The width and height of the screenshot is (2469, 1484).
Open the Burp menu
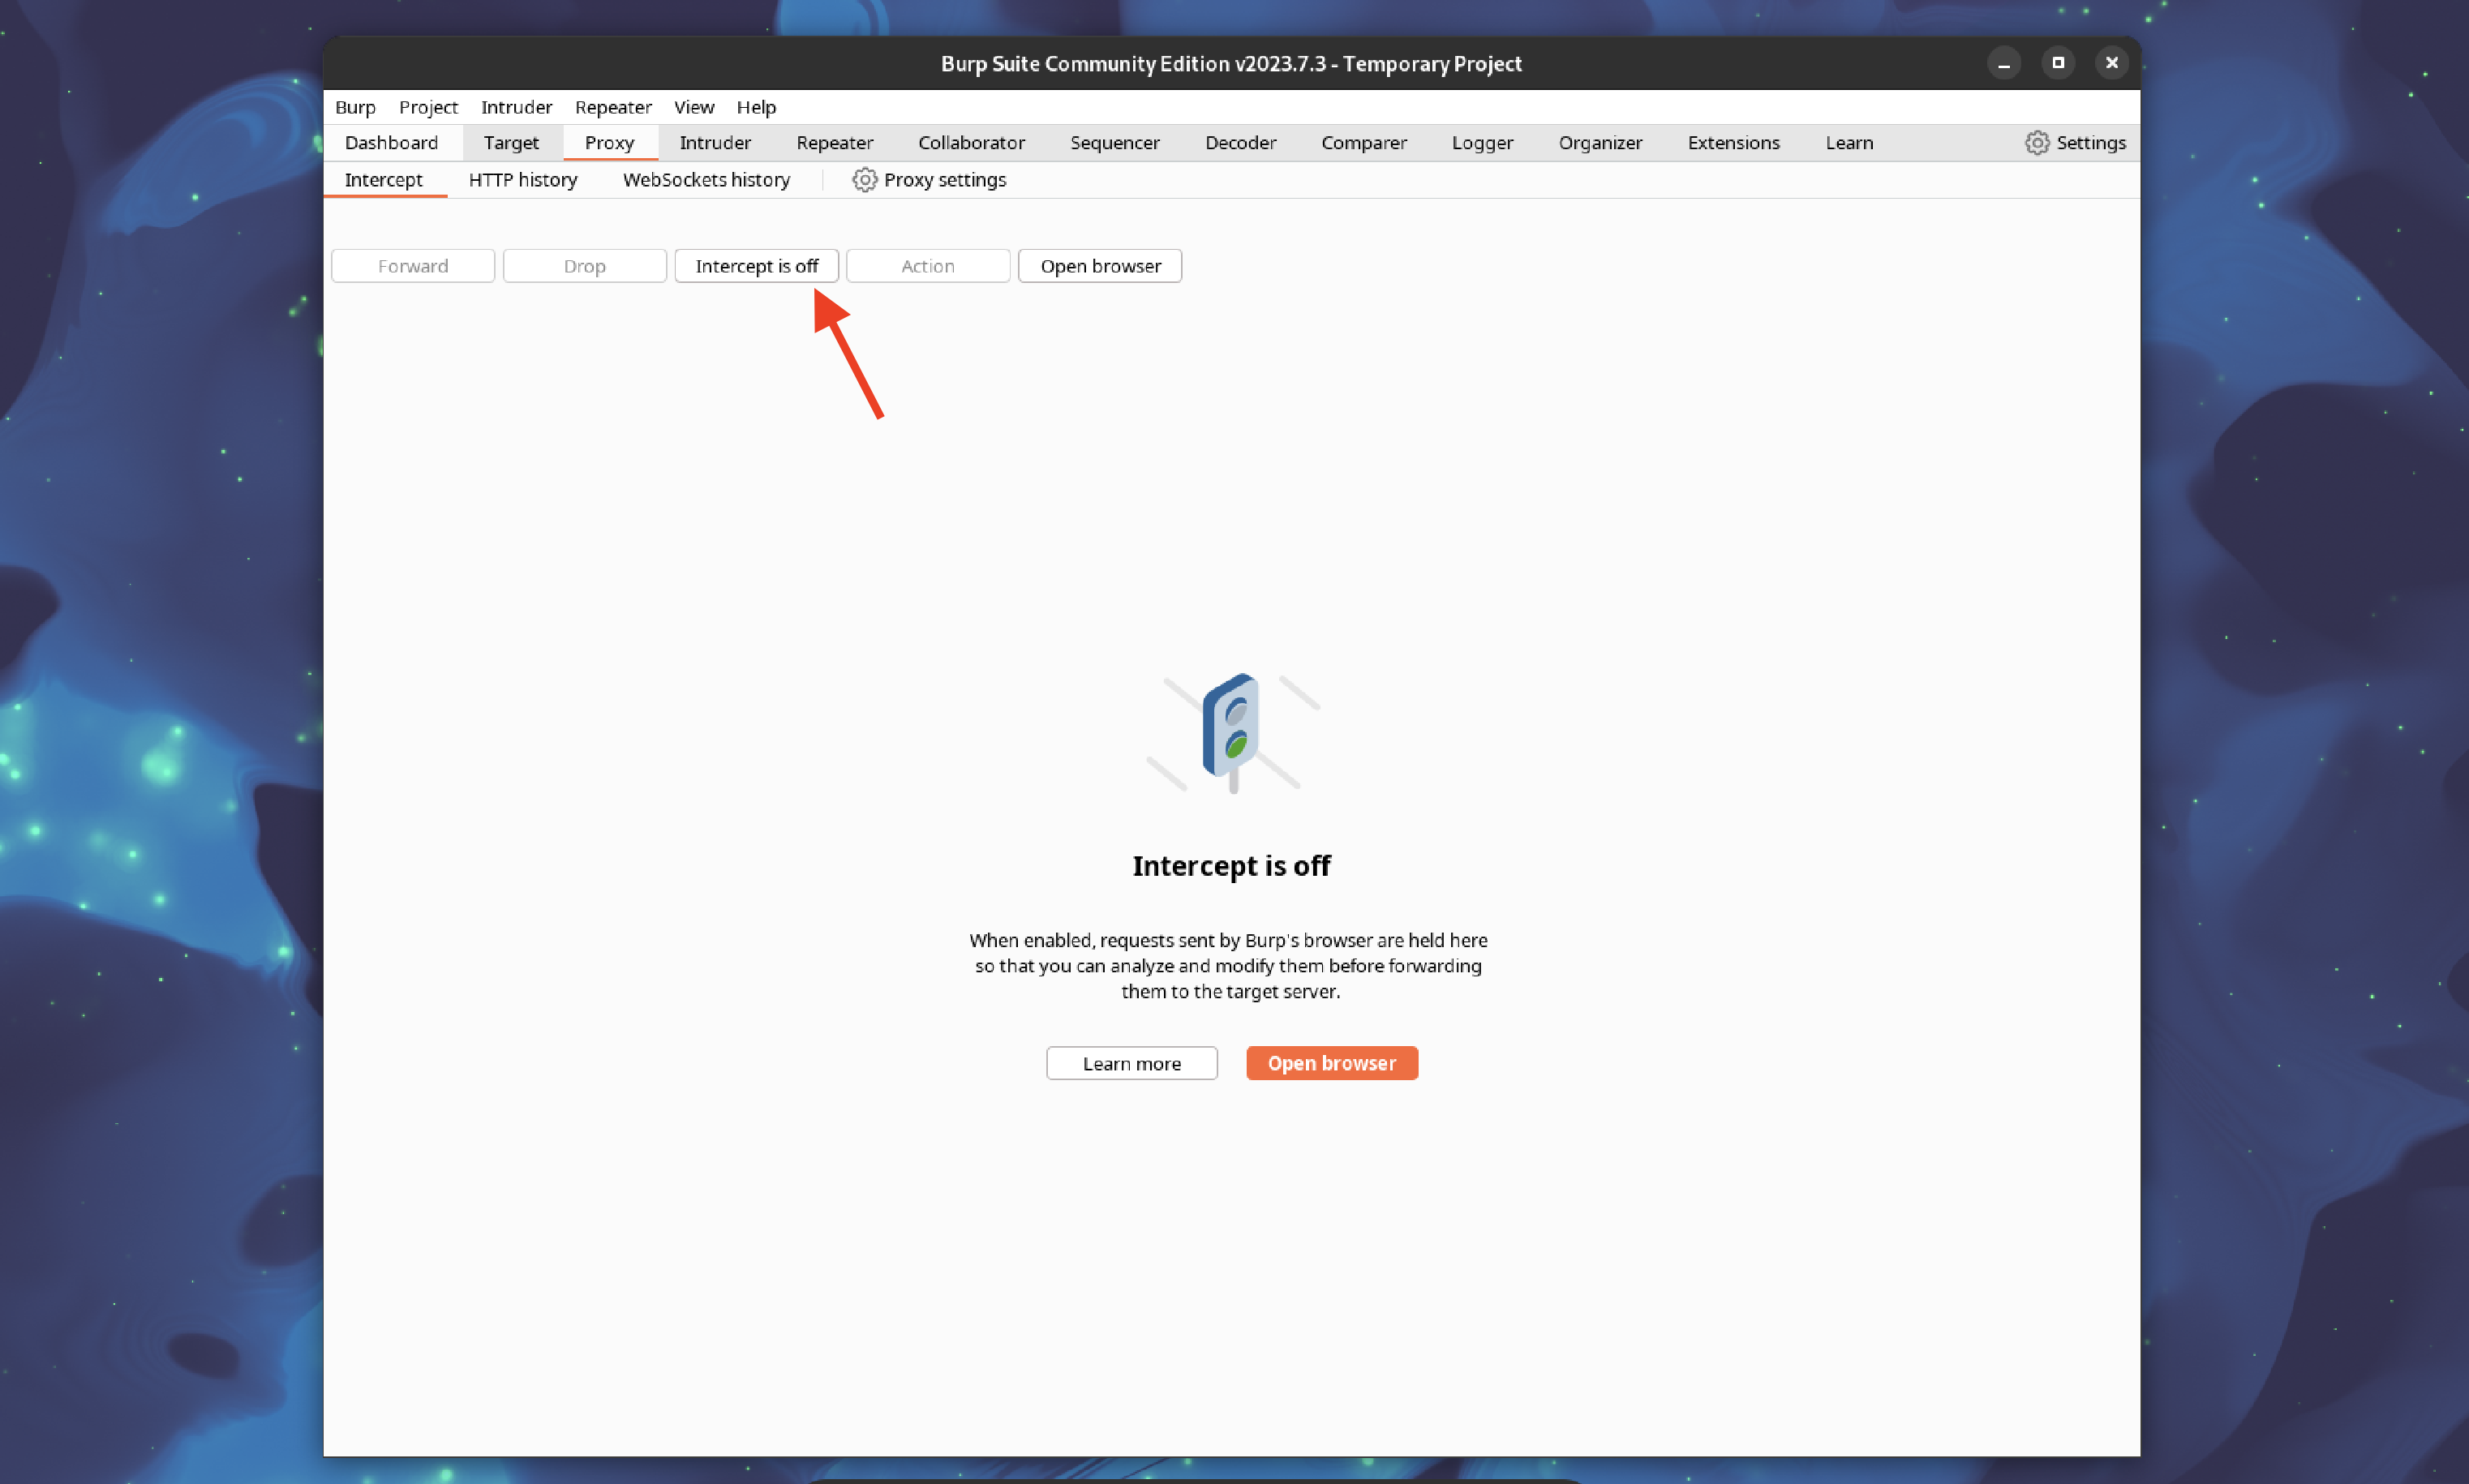pos(355,107)
